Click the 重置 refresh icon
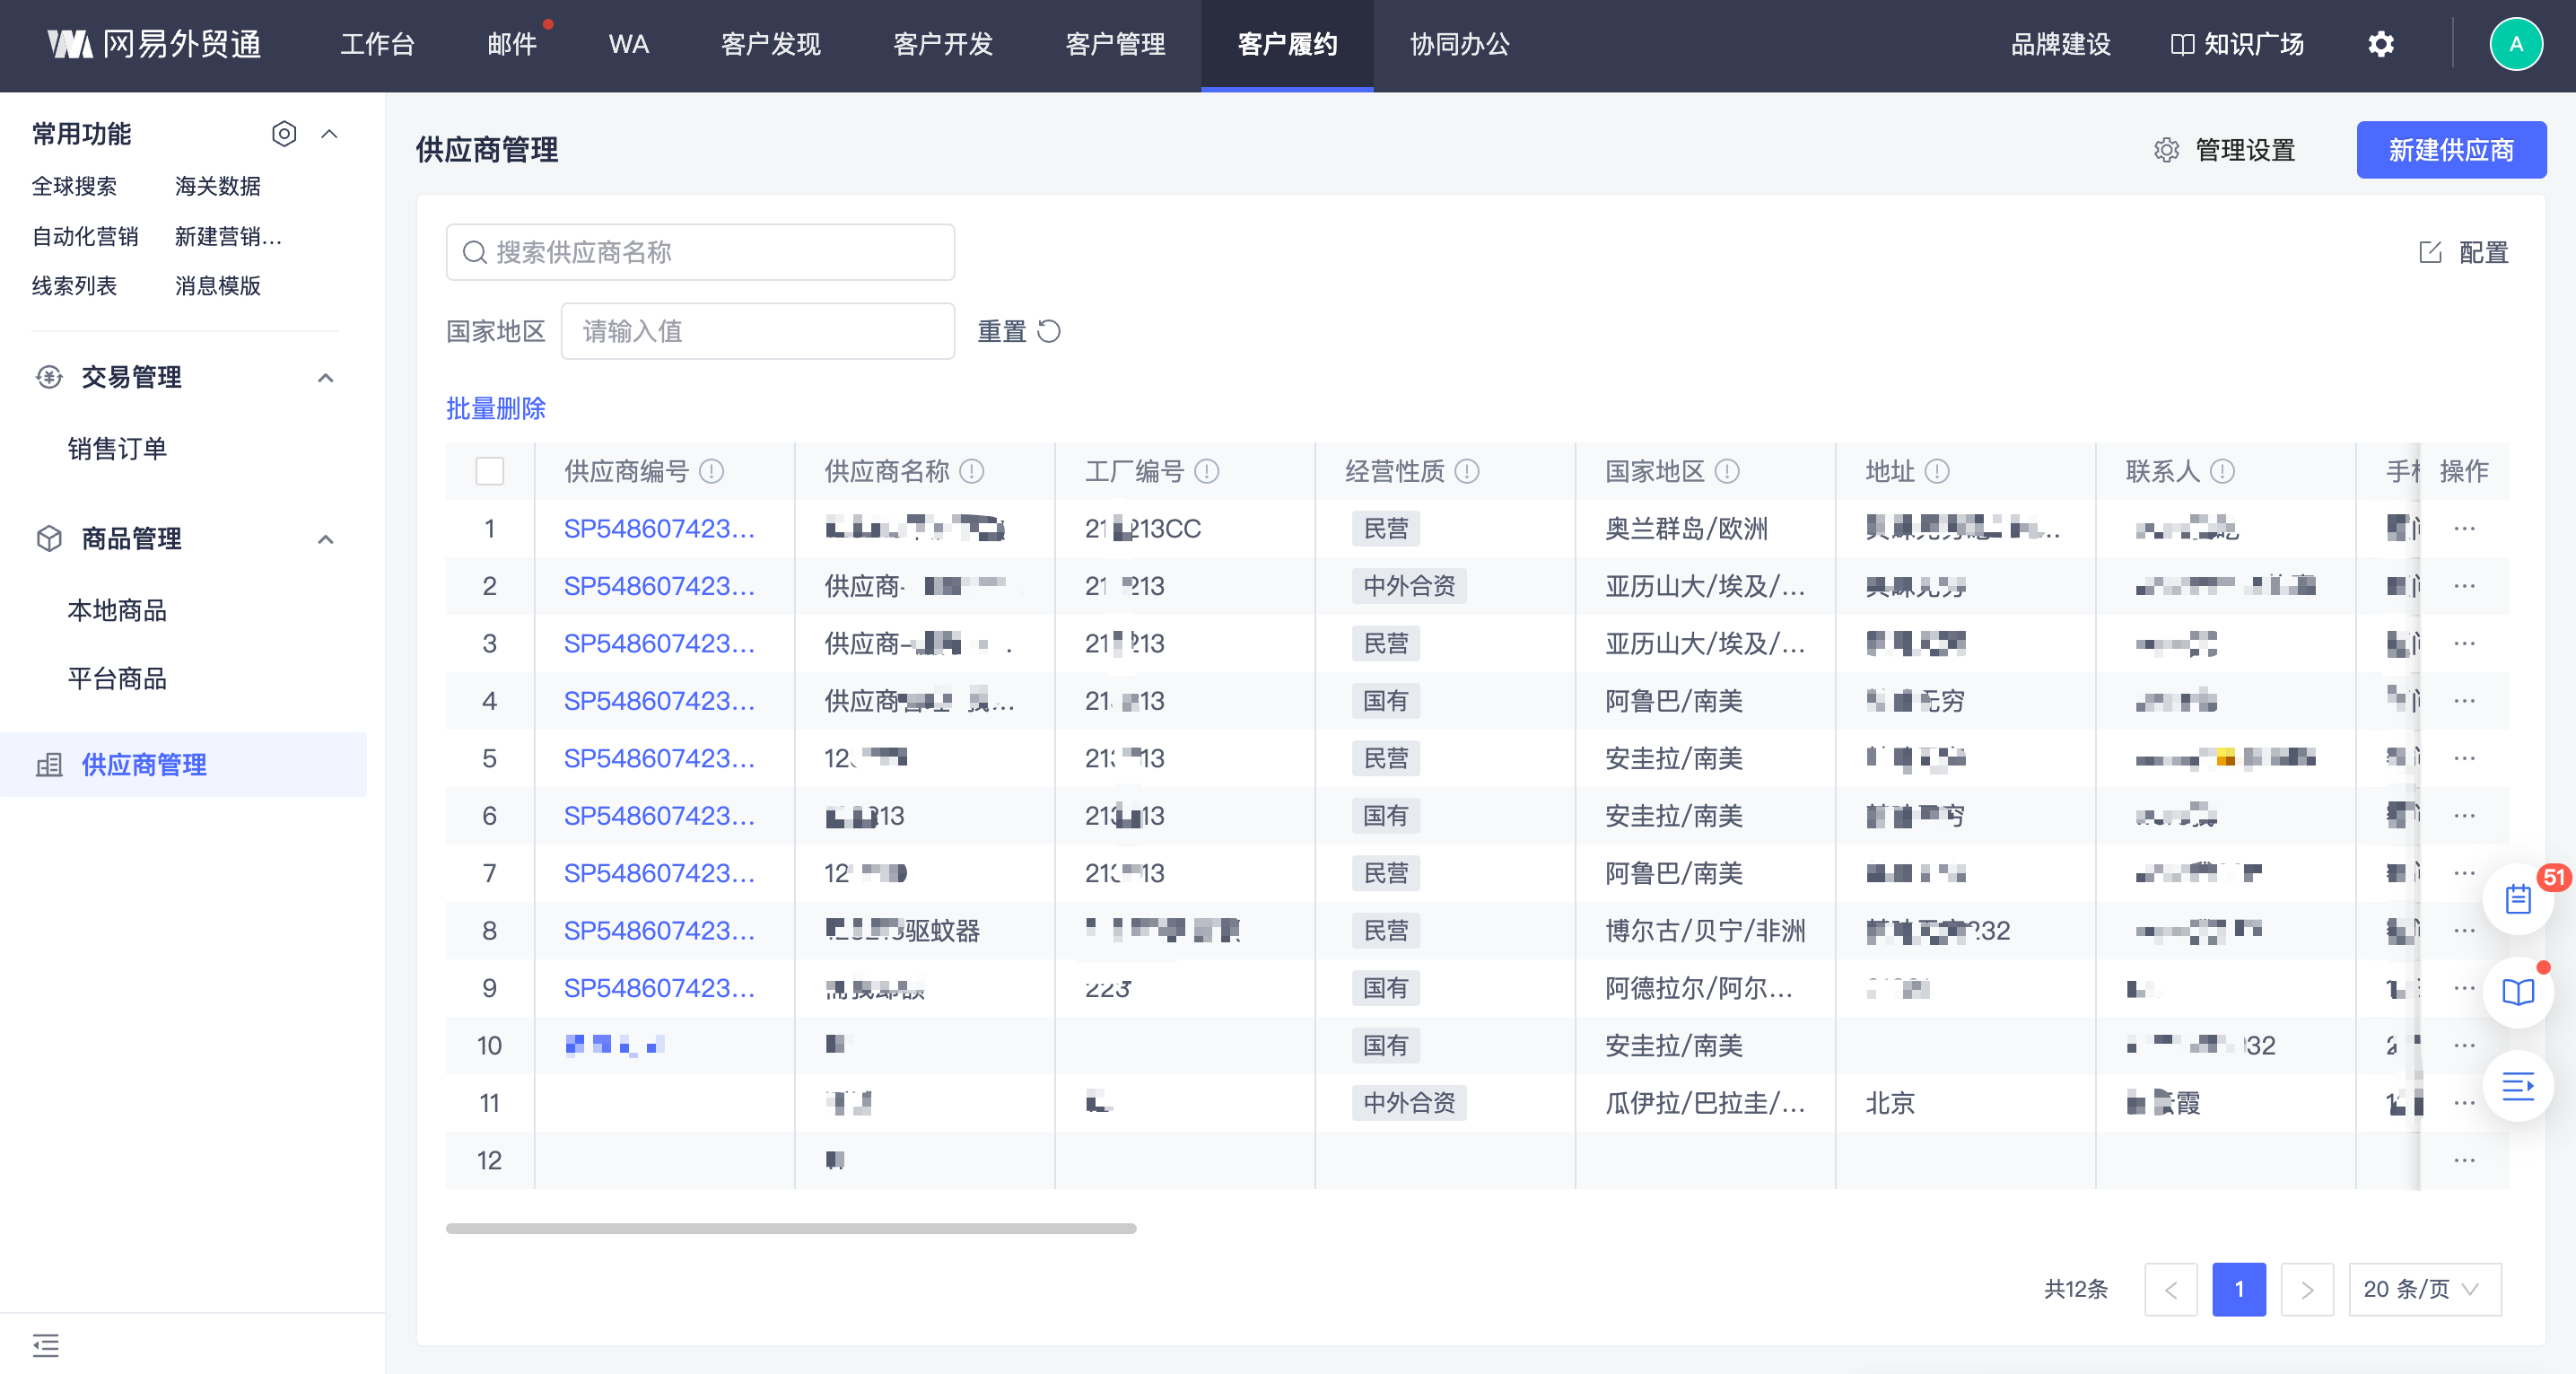Screen dimensions: 2576x1374 pos(1048,331)
